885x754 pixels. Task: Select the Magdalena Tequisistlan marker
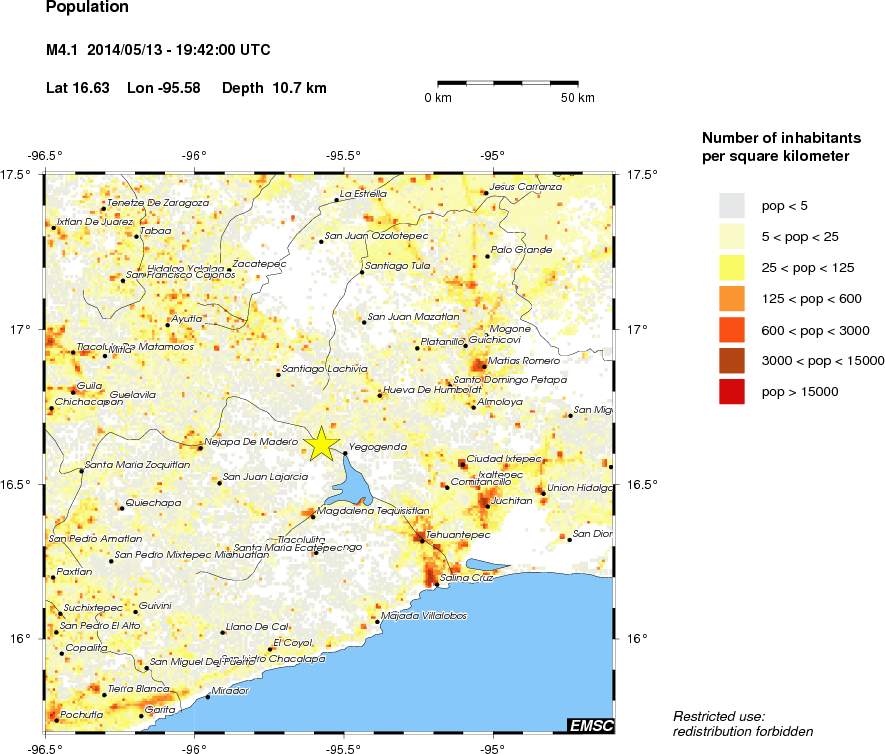(313, 516)
